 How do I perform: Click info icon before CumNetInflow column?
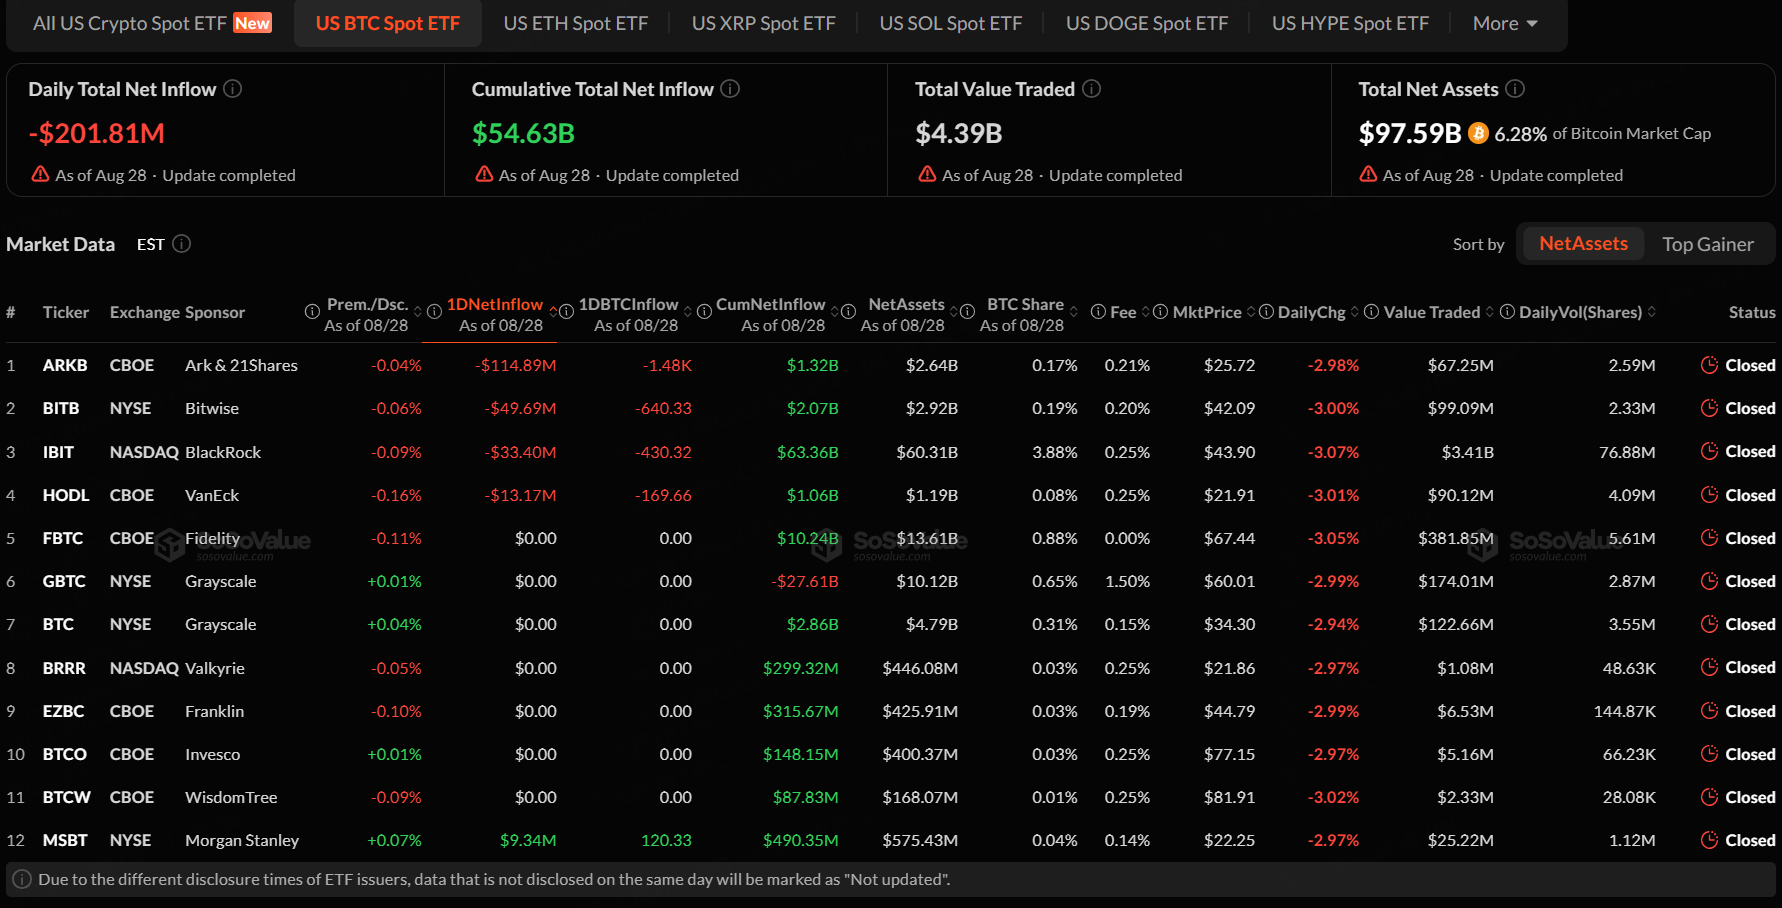(x=704, y=312)
